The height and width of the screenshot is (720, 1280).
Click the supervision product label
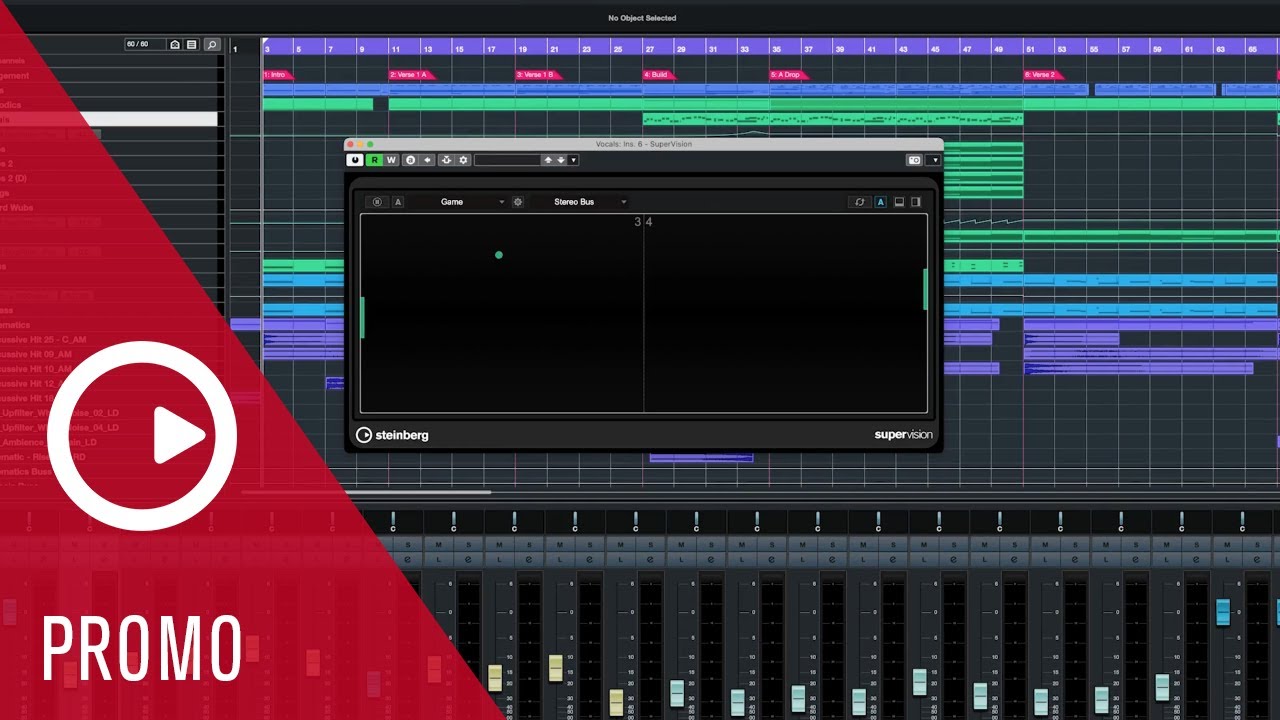point(903,435)
